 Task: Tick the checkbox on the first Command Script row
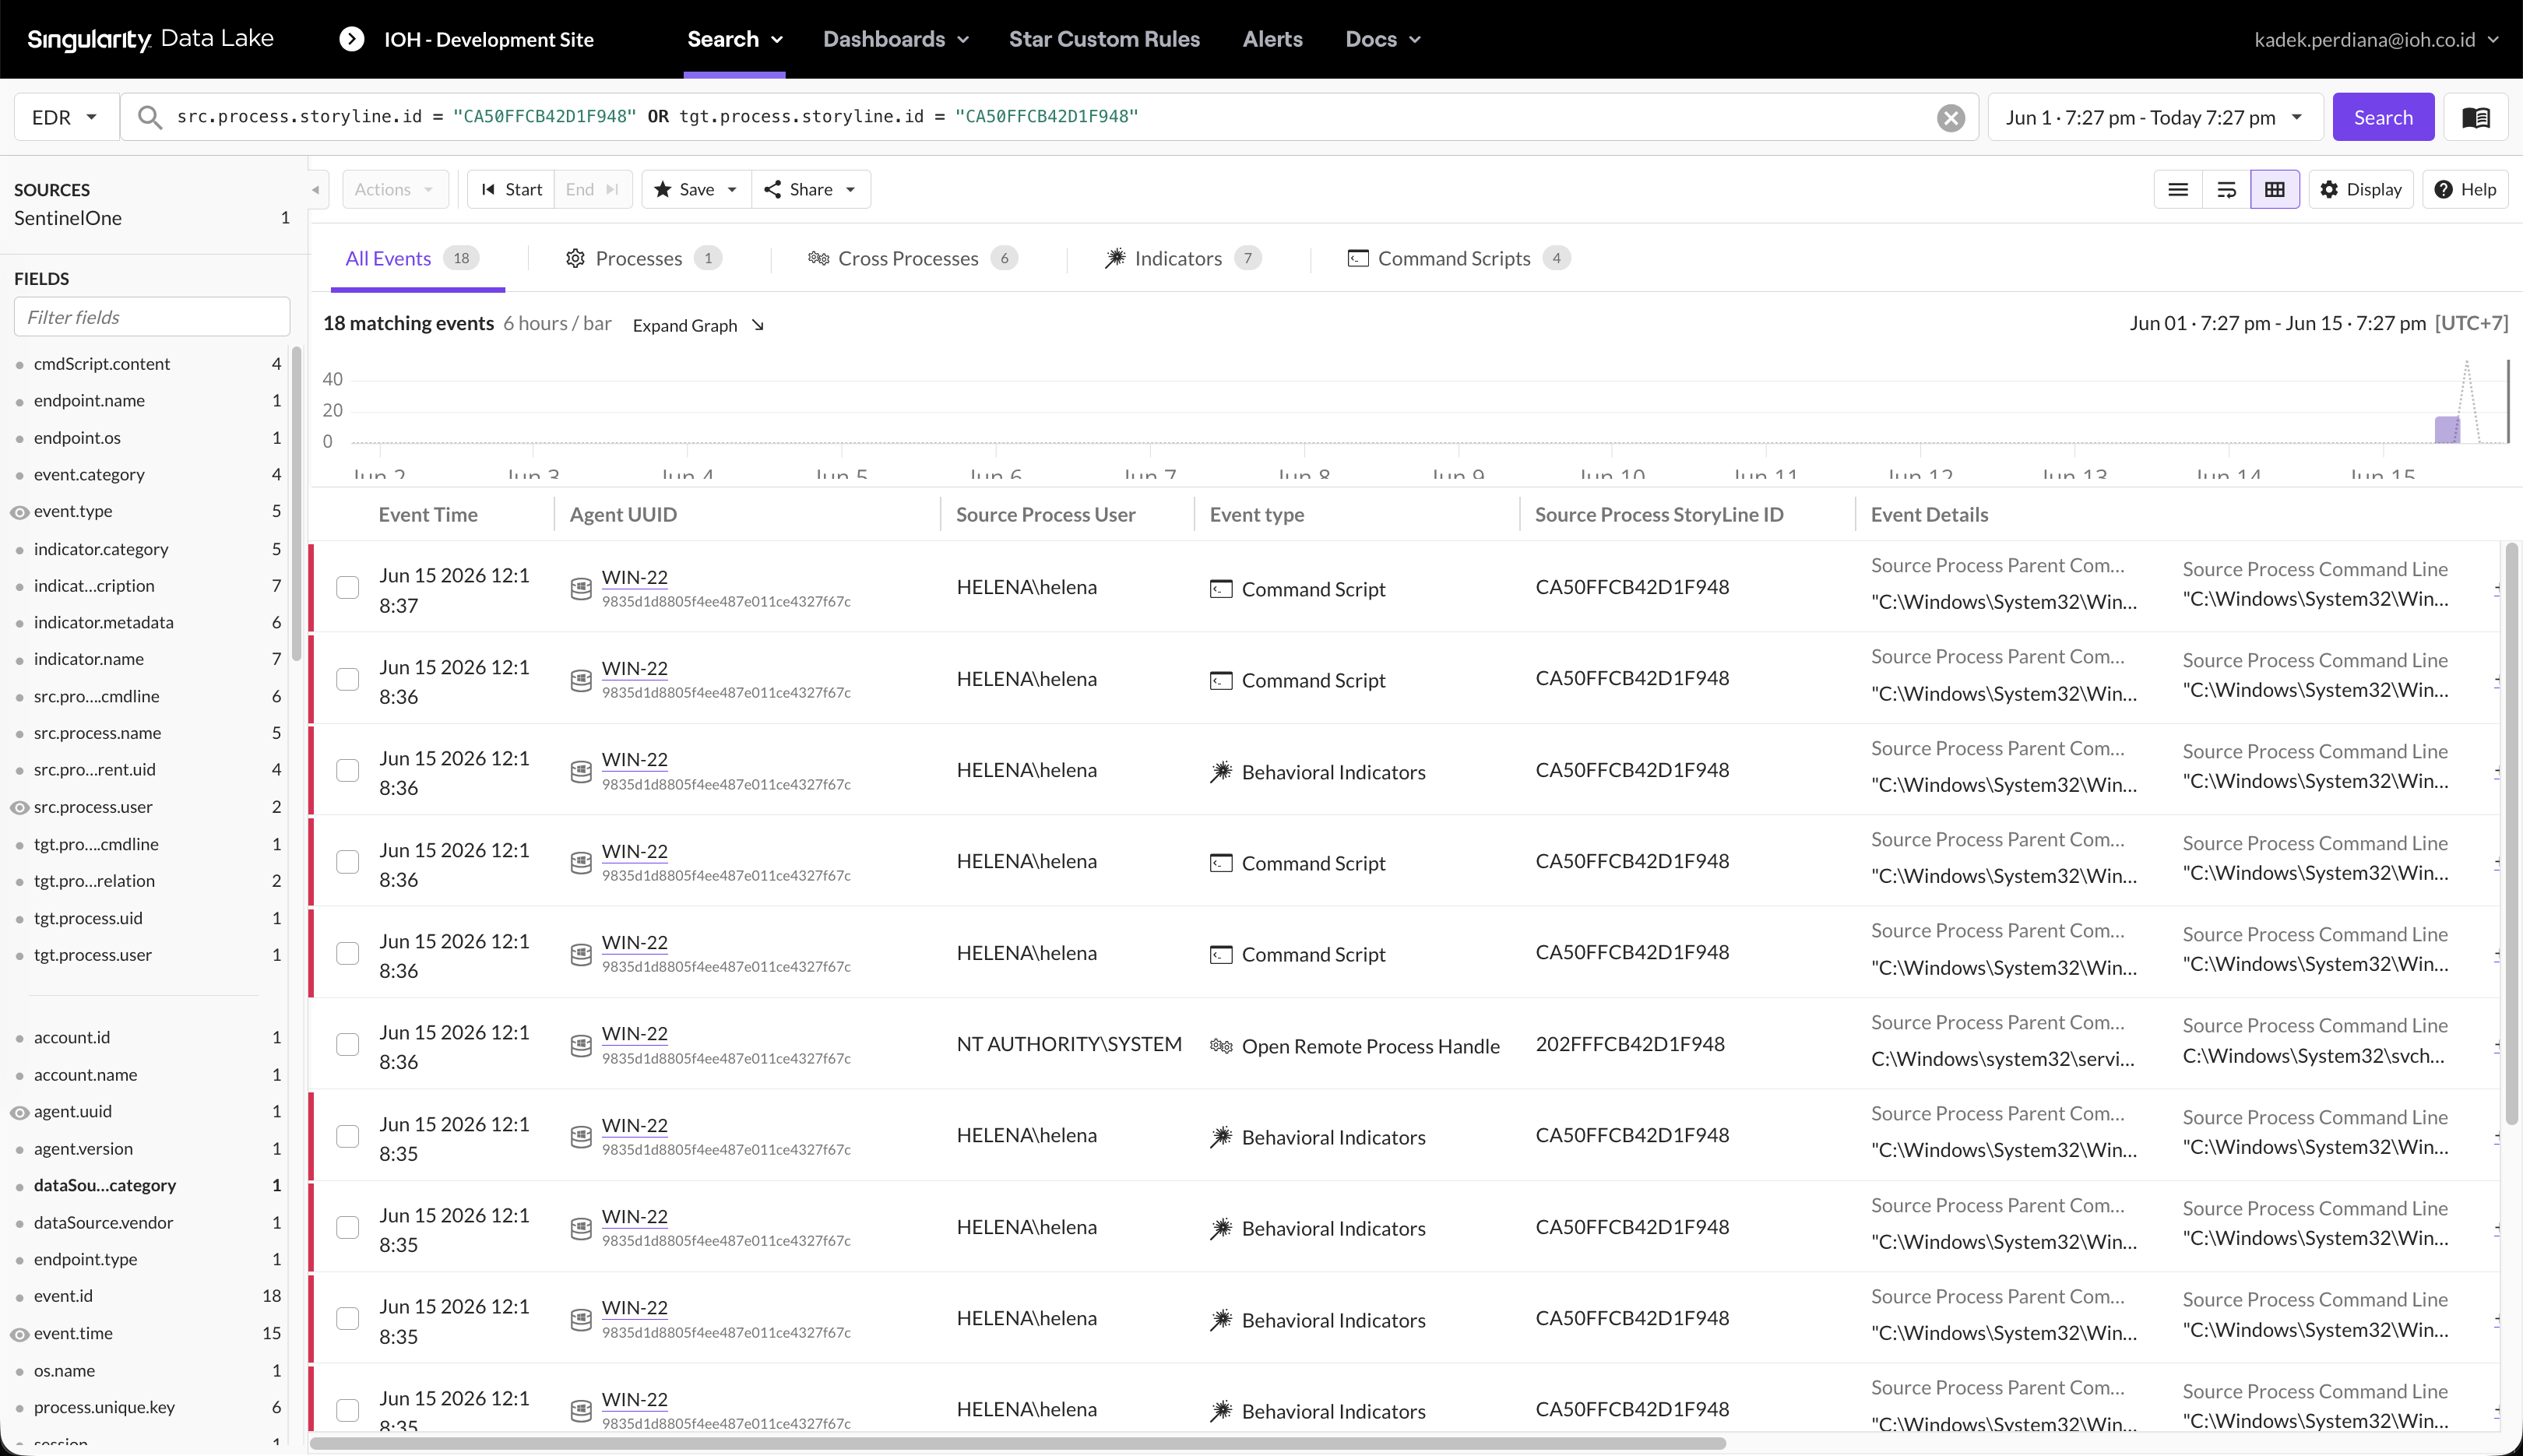pyautogui.click(x=347, y=587)
